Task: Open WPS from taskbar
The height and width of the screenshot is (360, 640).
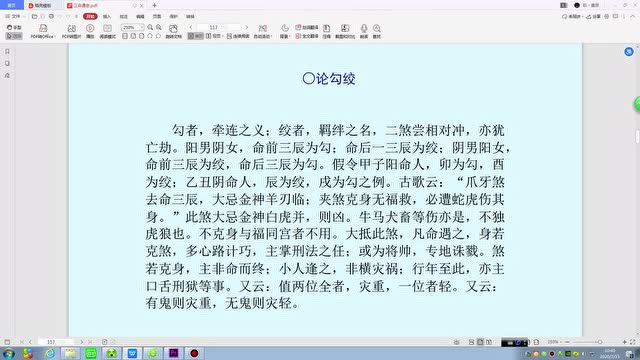Action: click(132, 353)
